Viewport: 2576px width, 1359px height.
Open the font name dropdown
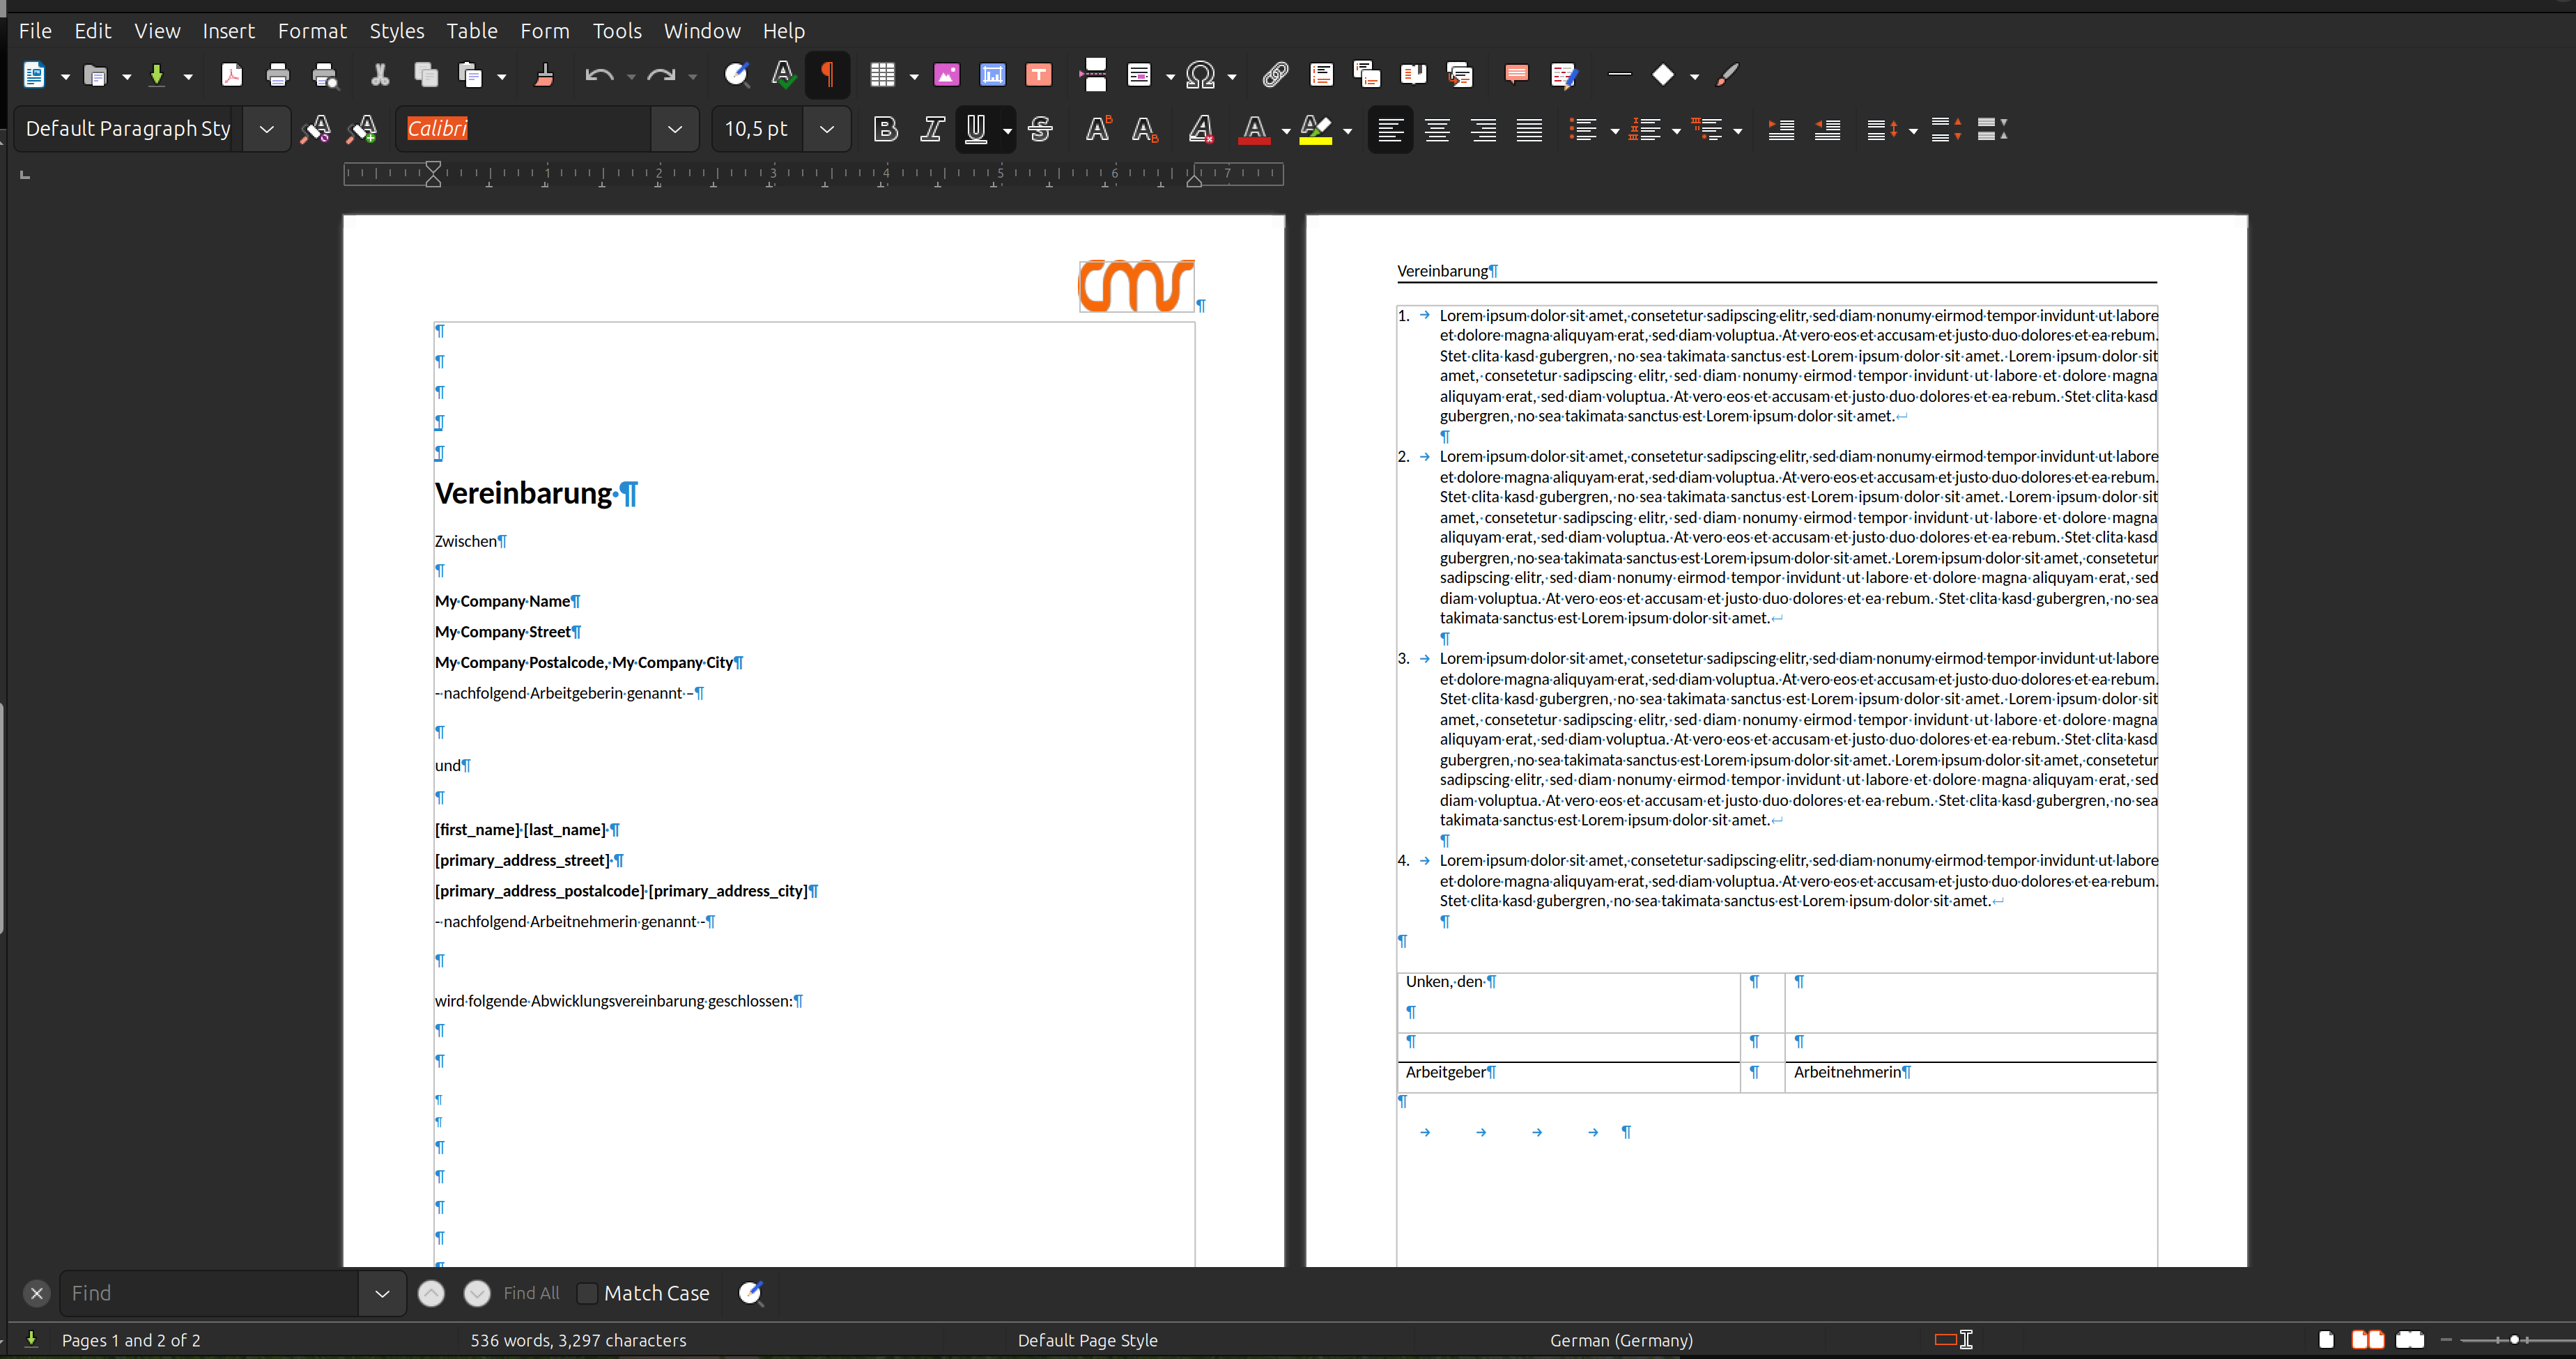point(675,128)
